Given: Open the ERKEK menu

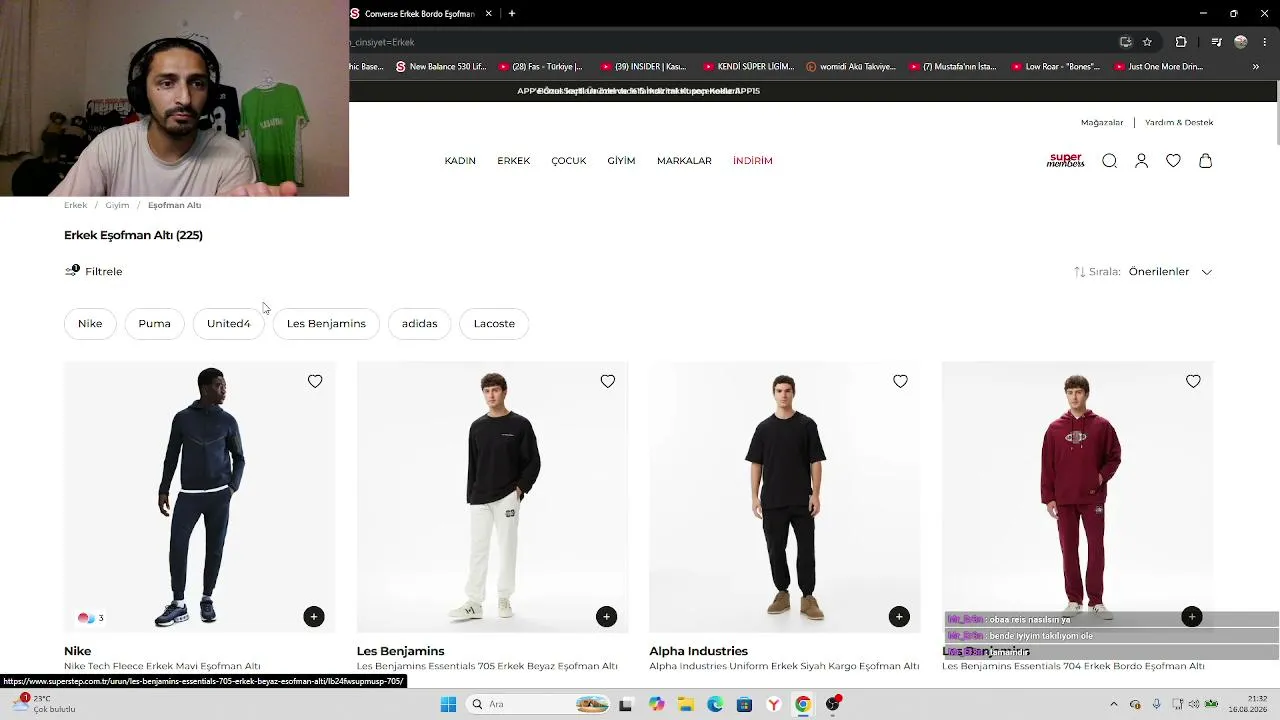Looking at the screenshot, I should (514, 161).
